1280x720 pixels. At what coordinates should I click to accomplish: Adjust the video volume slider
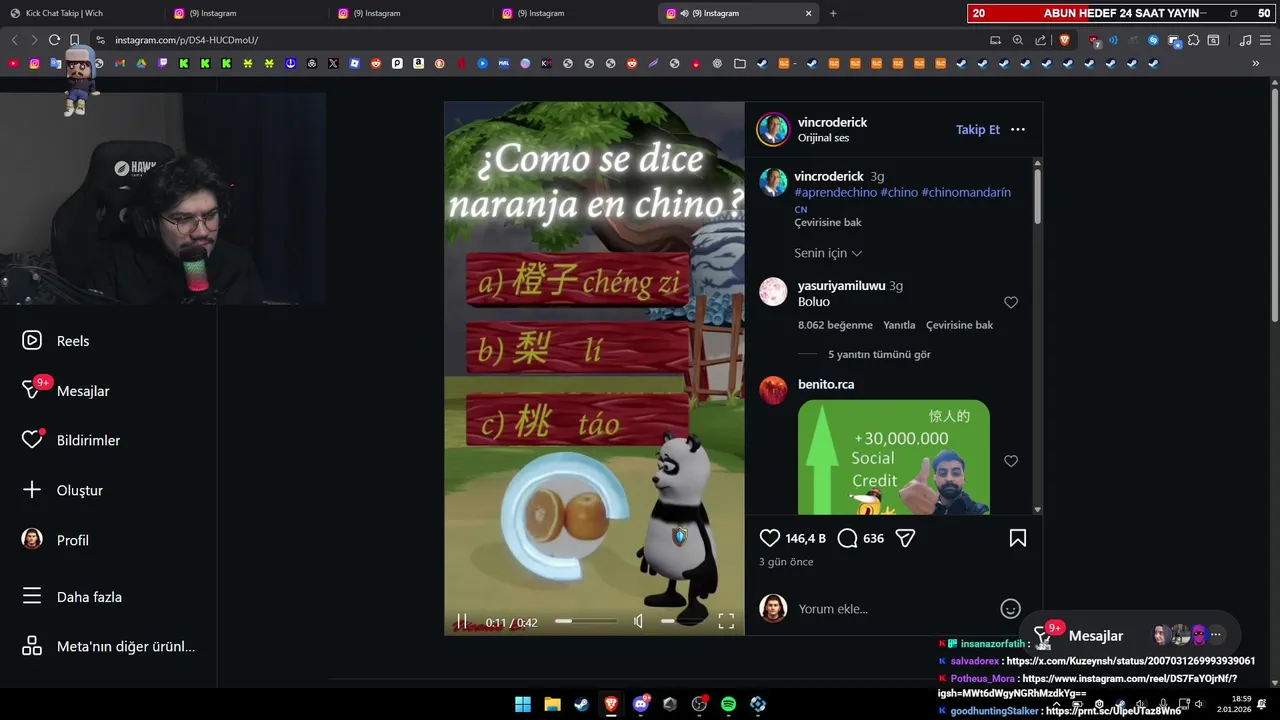(x=684, y=621)
